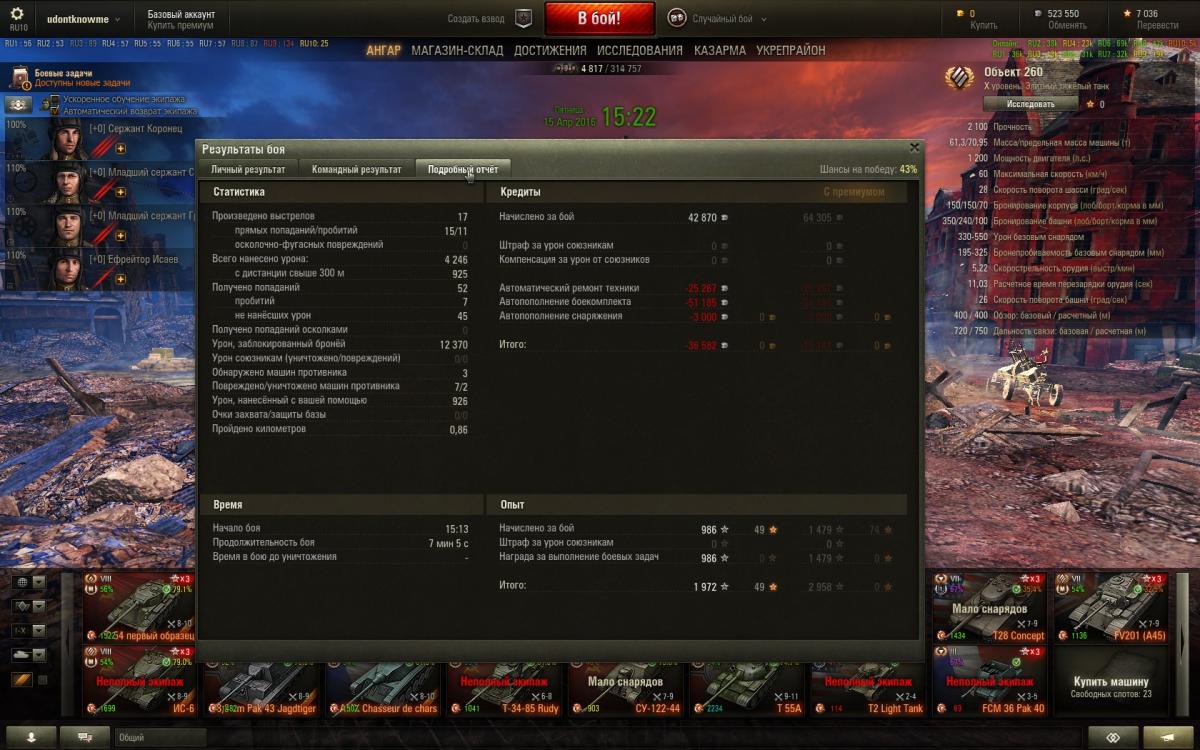Click Купить under the gold balance
Viewport: 1200px width, 750px height.
984,25
